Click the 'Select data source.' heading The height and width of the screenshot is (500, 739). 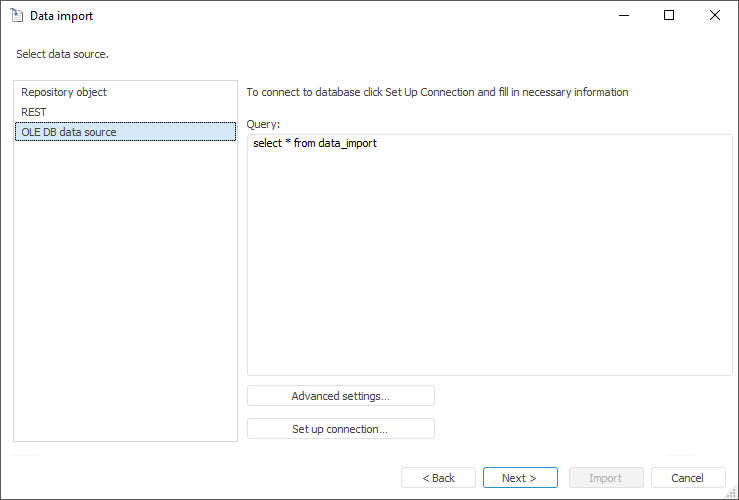point(62,53)
